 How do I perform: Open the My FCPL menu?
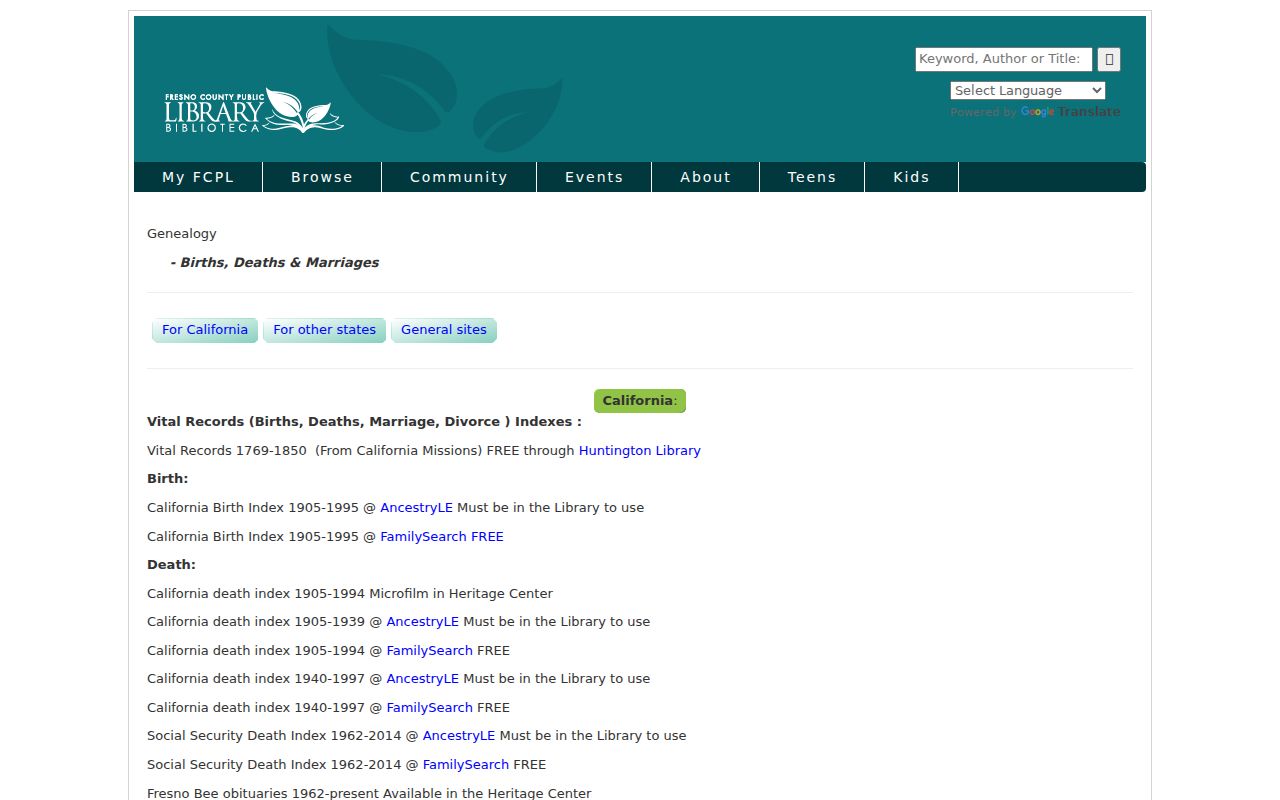point(198,177)
